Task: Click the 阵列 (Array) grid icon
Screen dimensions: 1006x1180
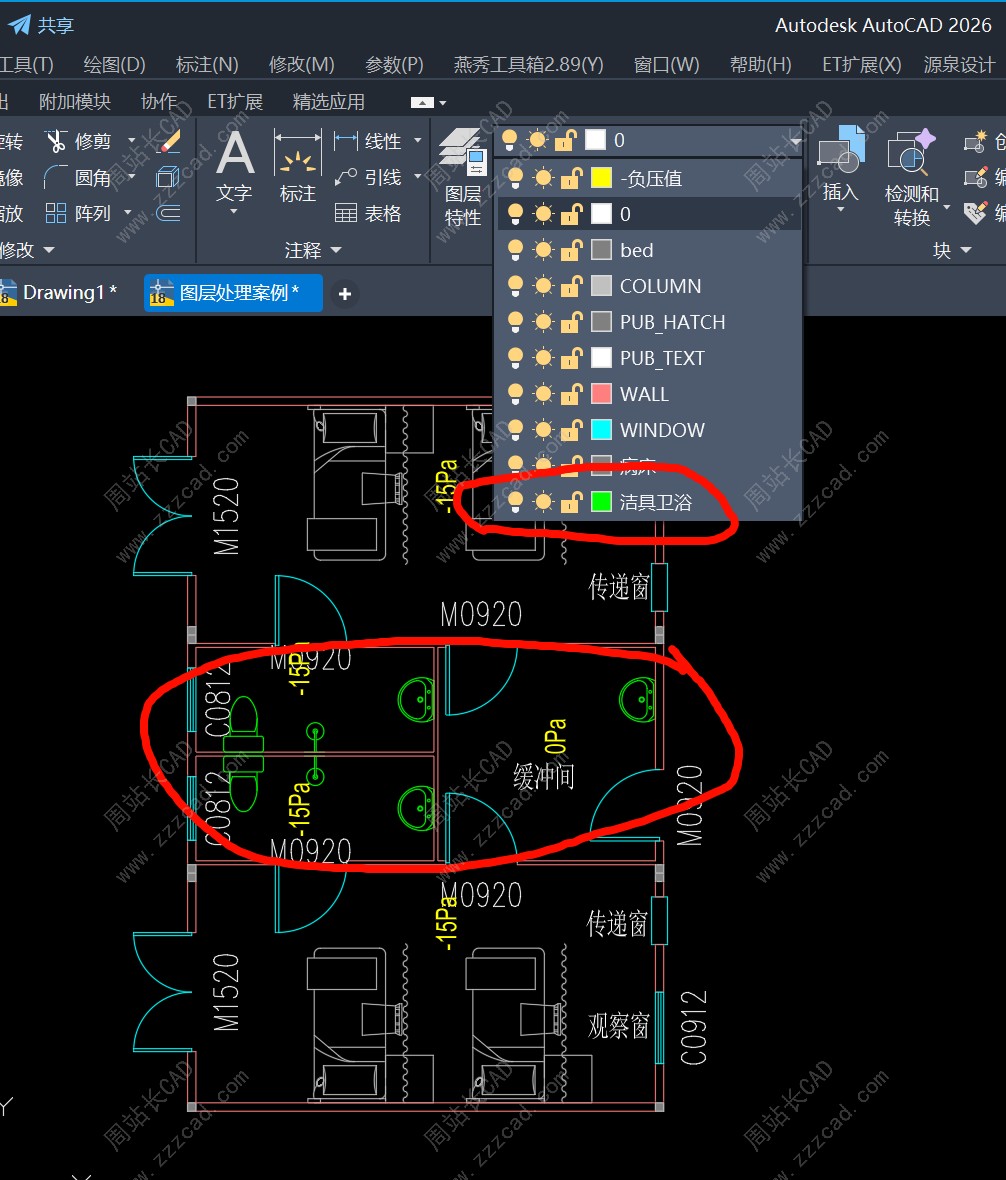Action: (x=56, y=213)
